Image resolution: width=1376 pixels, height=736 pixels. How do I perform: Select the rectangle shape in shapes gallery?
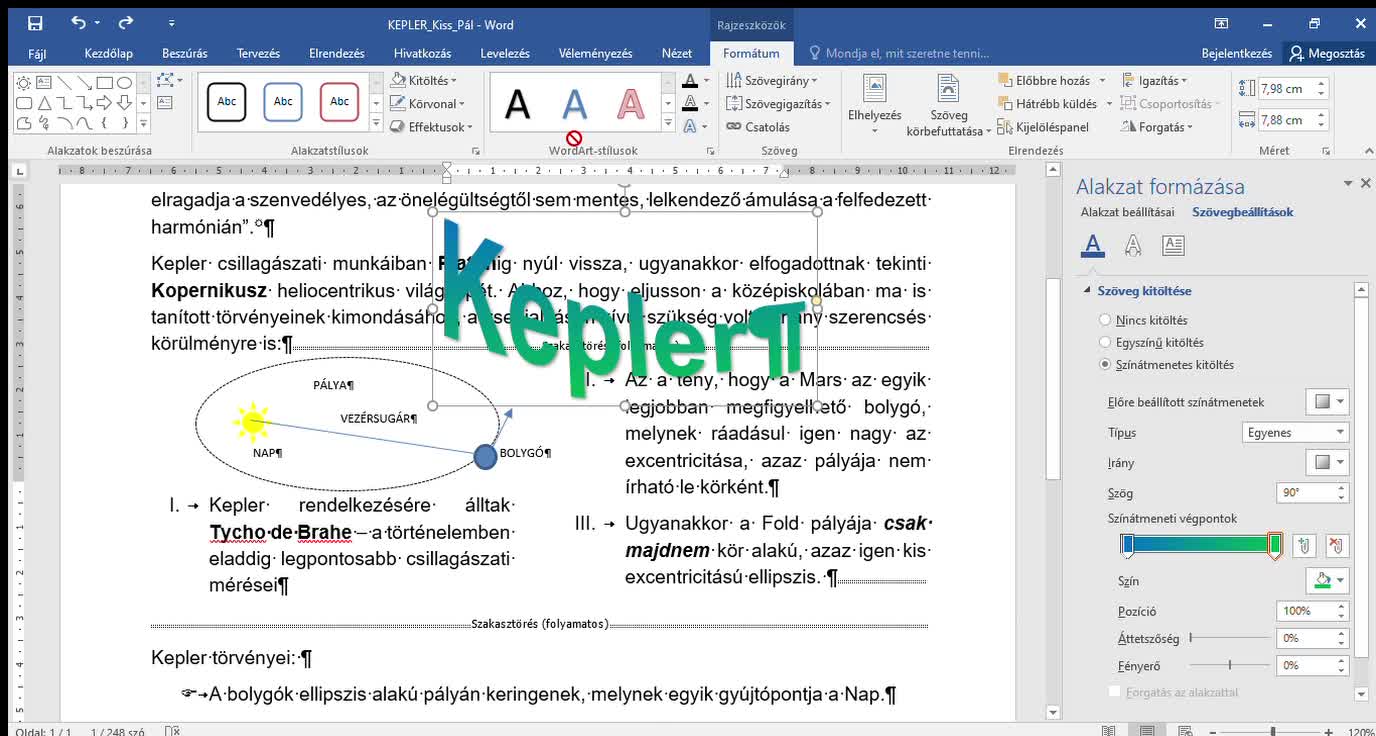click(103, 83)
